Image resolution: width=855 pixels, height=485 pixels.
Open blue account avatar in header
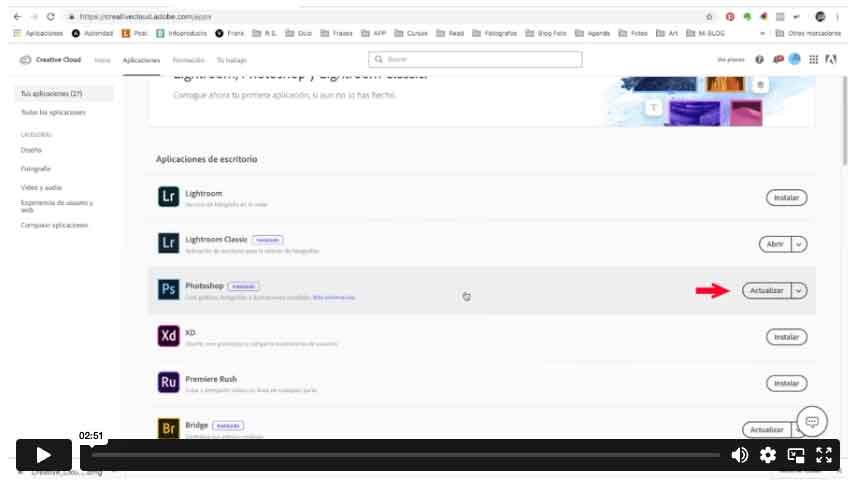tap(794, 59)
